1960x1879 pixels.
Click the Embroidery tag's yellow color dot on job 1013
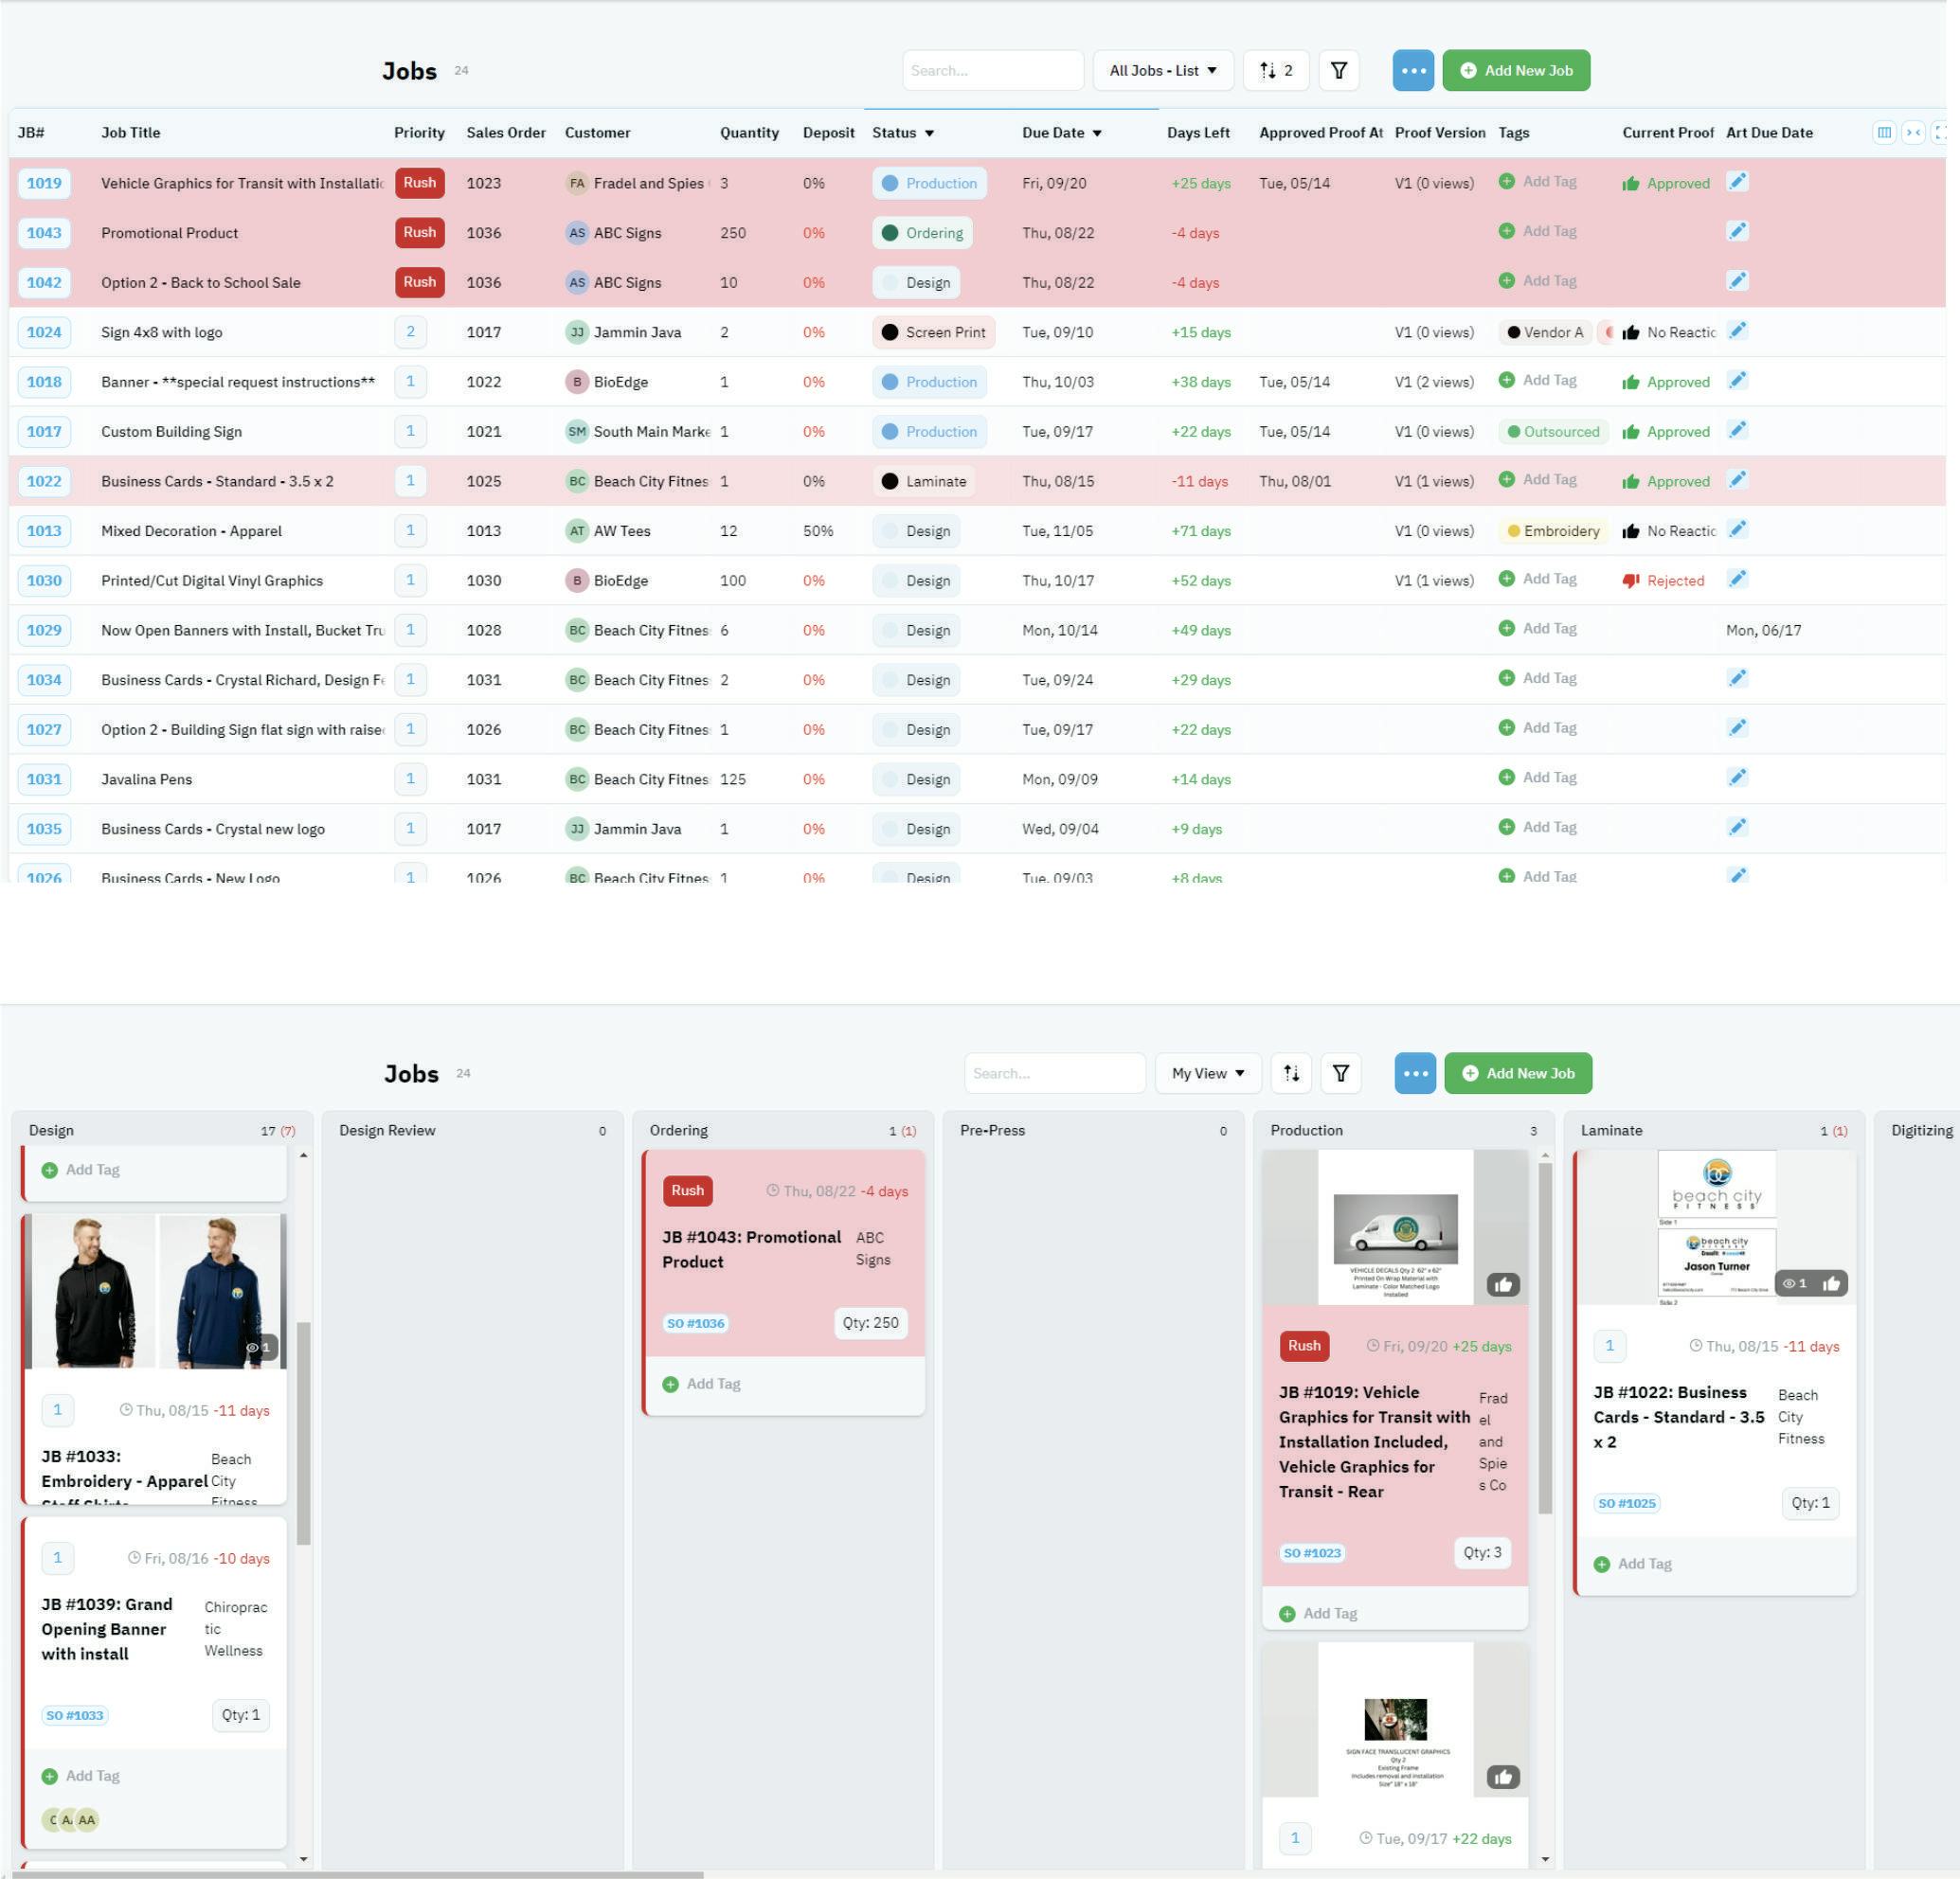1513,531
